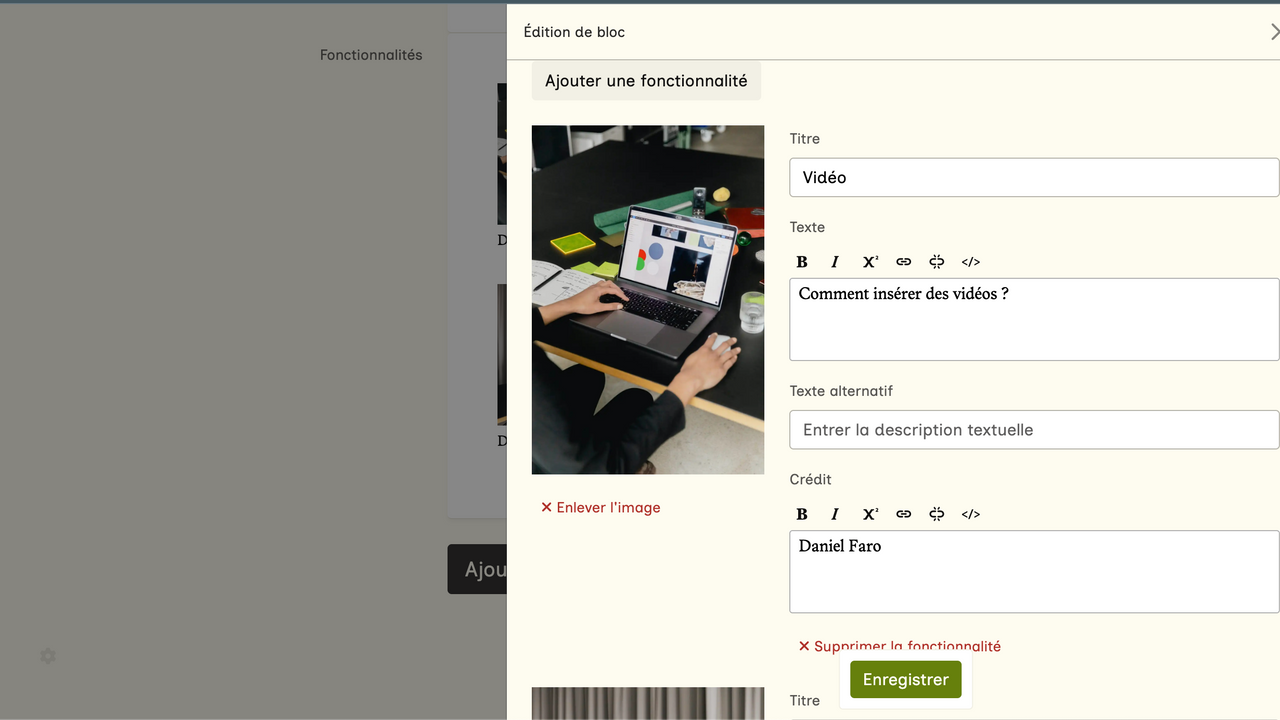1280x720 pixels.
Task: Click superscript icon in Crédit toolbar
Action: tap(870, 514)
